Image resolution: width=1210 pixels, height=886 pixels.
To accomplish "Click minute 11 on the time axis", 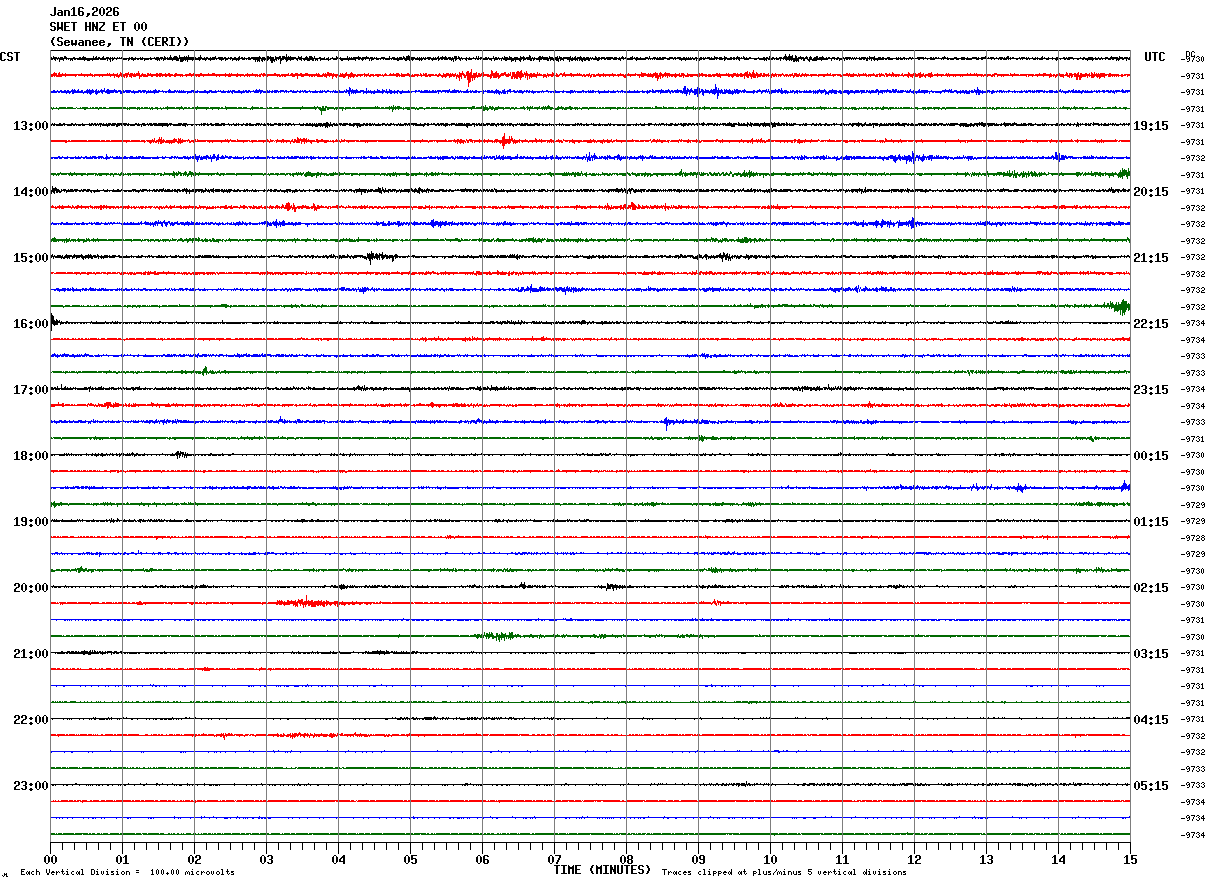I will (x=842, y=859).
